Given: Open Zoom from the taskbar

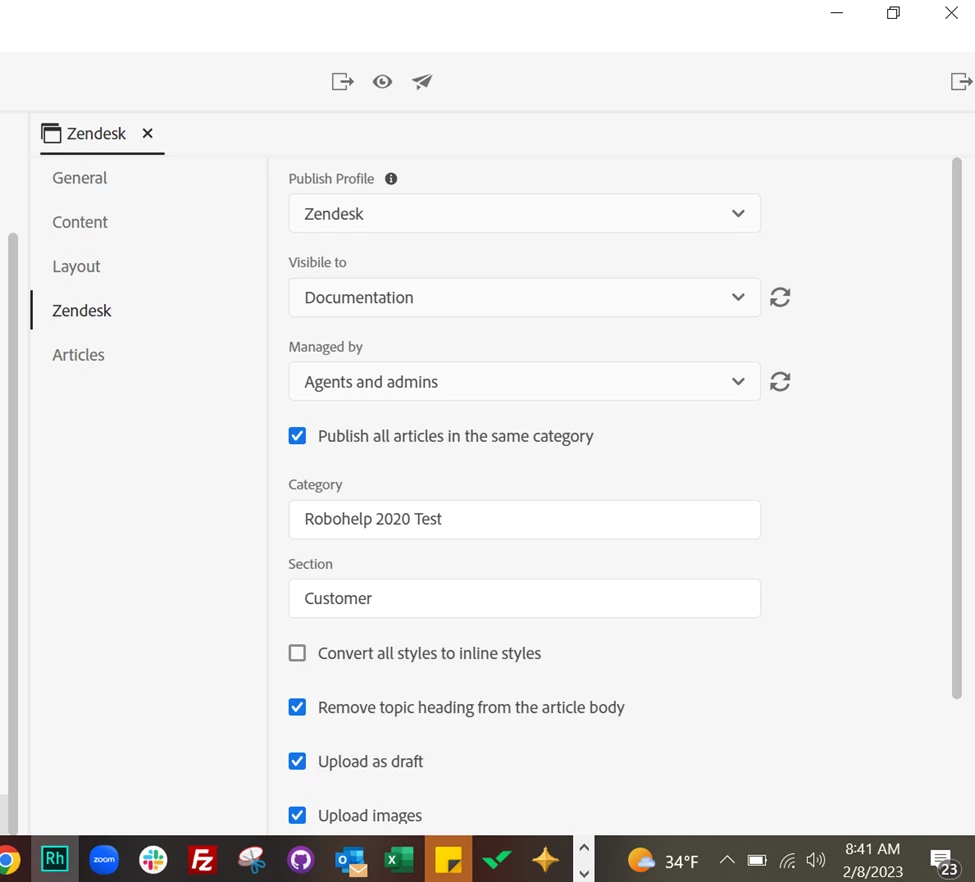Looking at the screenshot, I should (x=104, y=860).
